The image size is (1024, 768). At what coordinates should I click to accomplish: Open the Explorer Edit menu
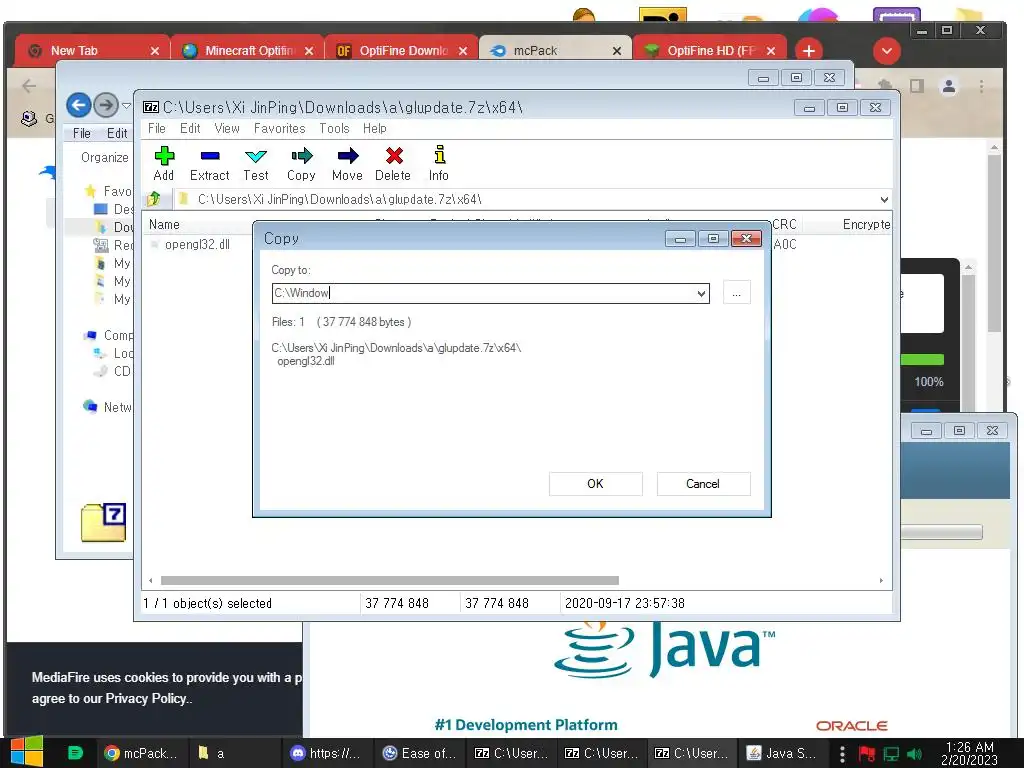(117, 133)
